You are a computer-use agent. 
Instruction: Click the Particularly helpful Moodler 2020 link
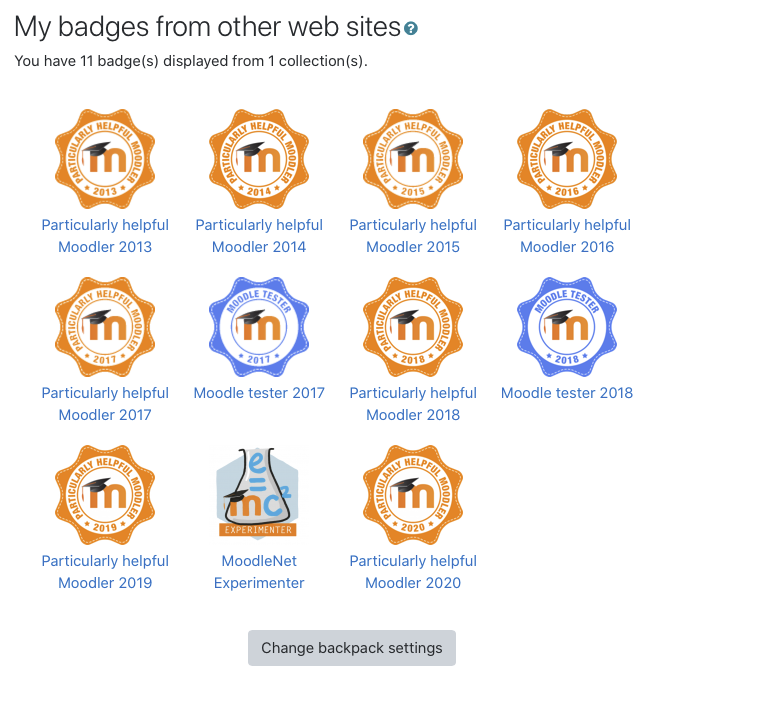413,572
